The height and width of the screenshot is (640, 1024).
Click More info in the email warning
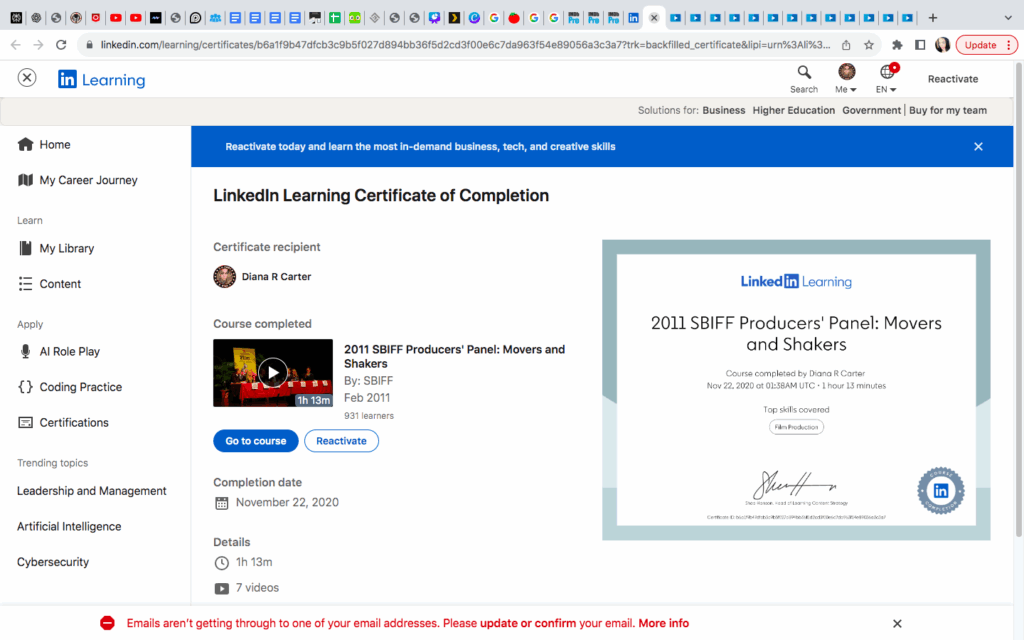coord(664,623)
